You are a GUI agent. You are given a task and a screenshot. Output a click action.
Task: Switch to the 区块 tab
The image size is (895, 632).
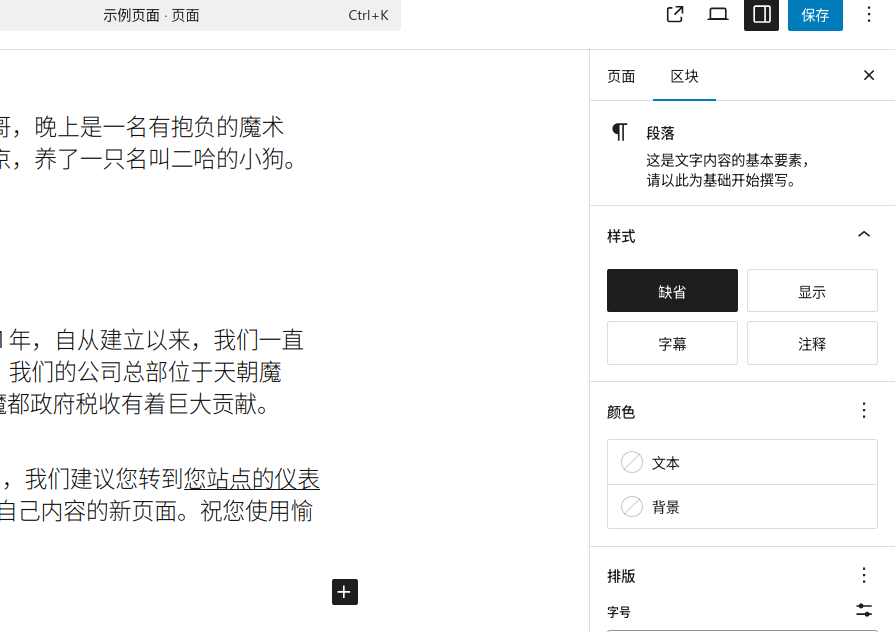(684, 77)
